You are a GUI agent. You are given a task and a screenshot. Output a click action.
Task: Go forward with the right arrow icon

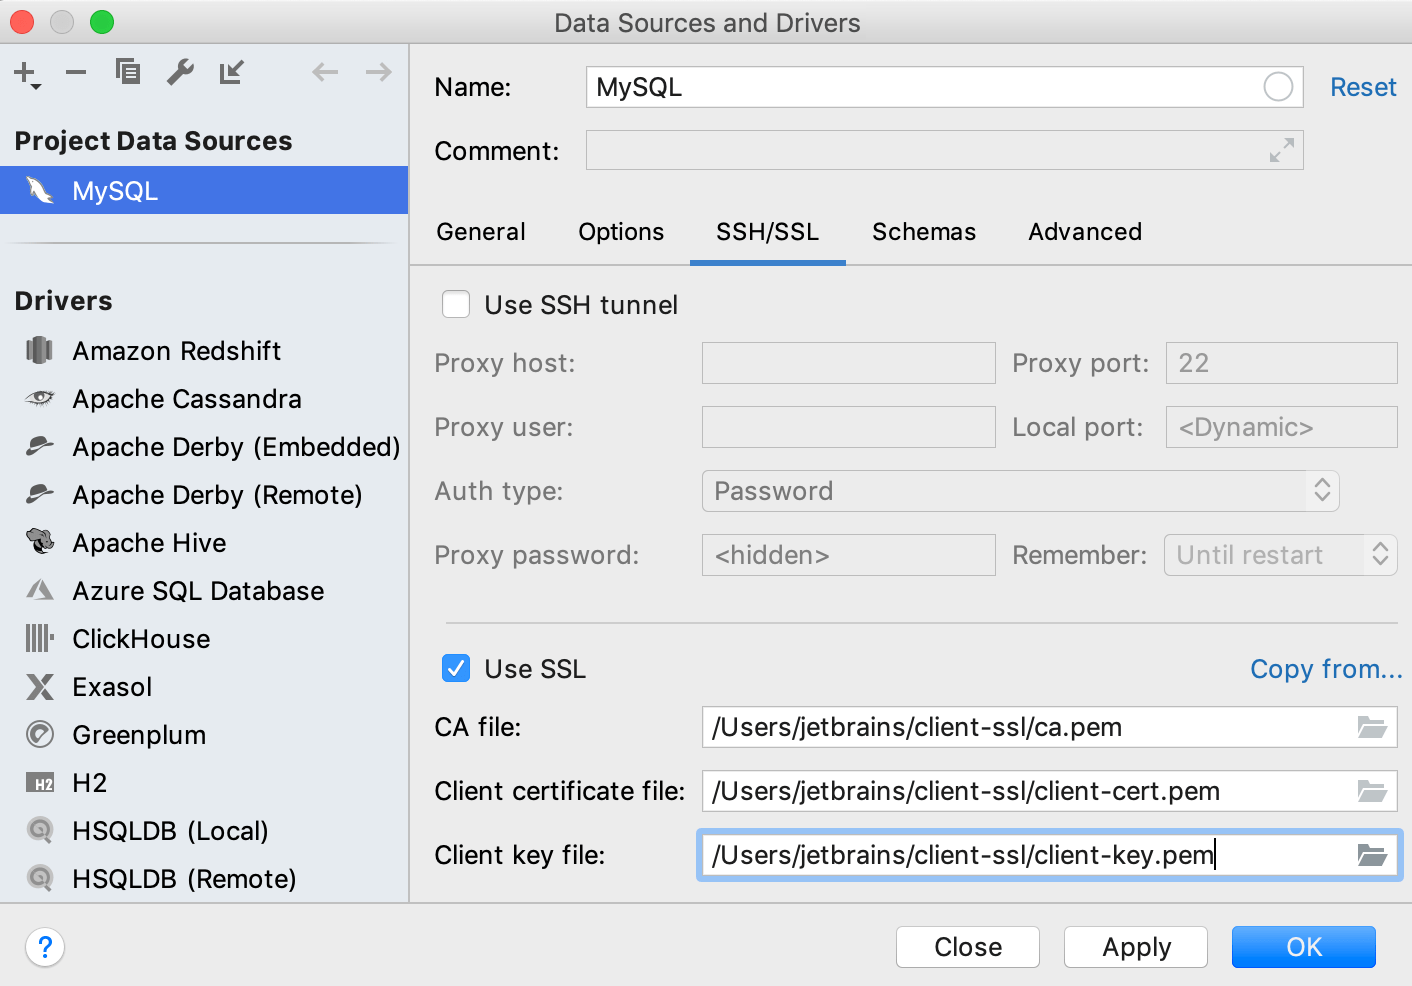(379, 72)
